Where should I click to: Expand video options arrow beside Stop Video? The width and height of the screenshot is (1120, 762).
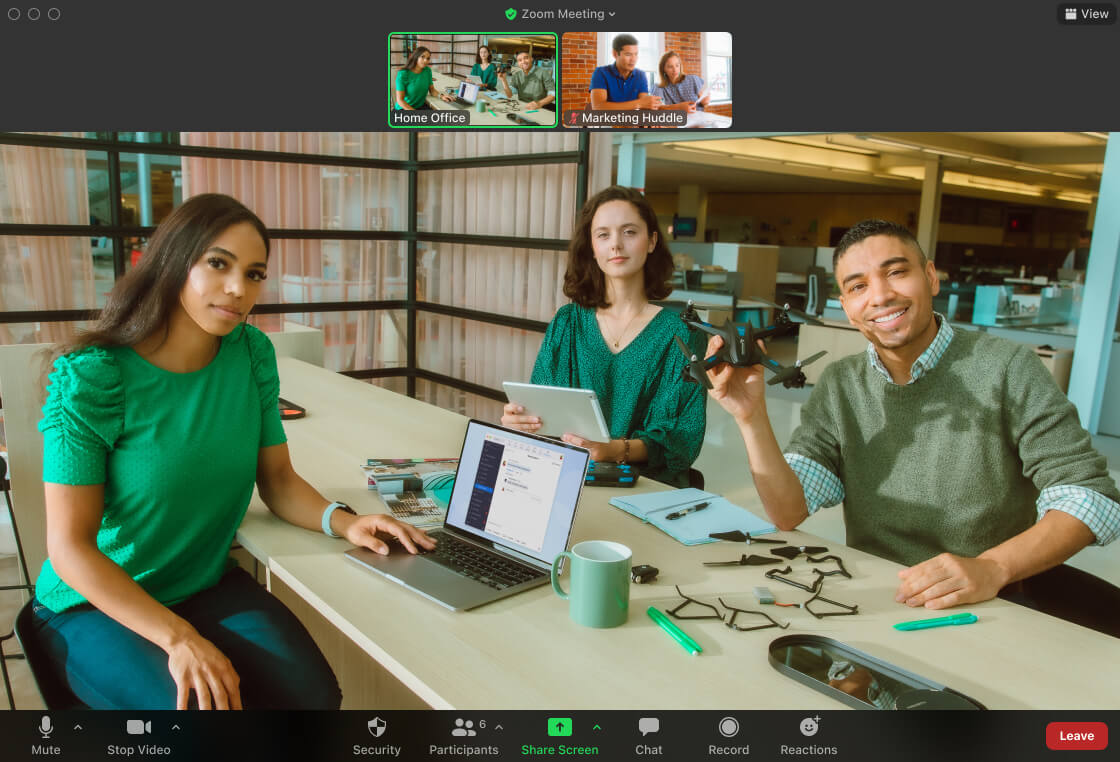coord(176,727)
